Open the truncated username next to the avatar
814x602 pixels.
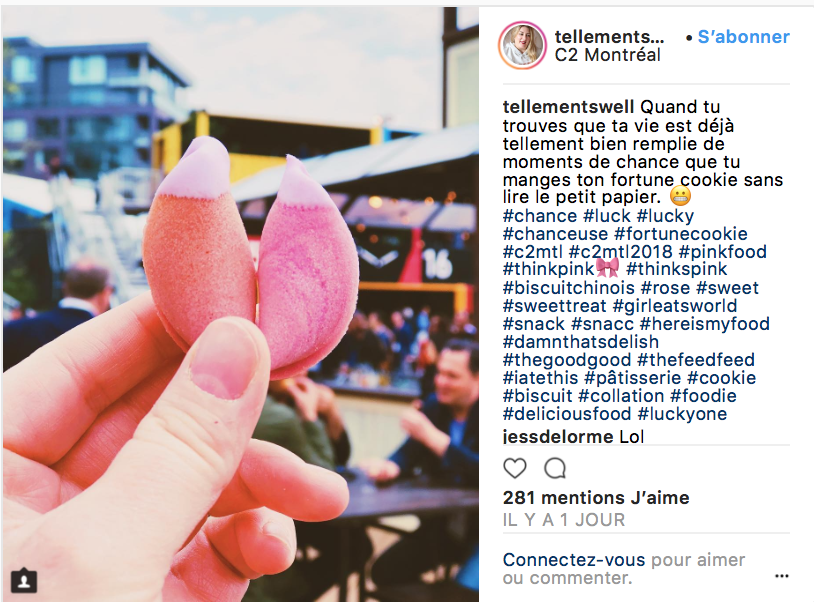coord(609,36)
